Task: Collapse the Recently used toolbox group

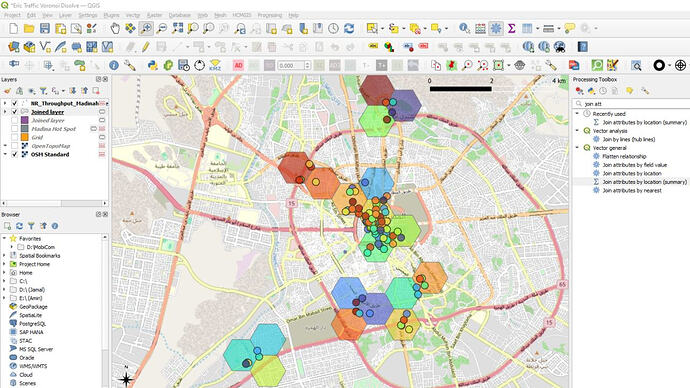Action: pos(577,113)
